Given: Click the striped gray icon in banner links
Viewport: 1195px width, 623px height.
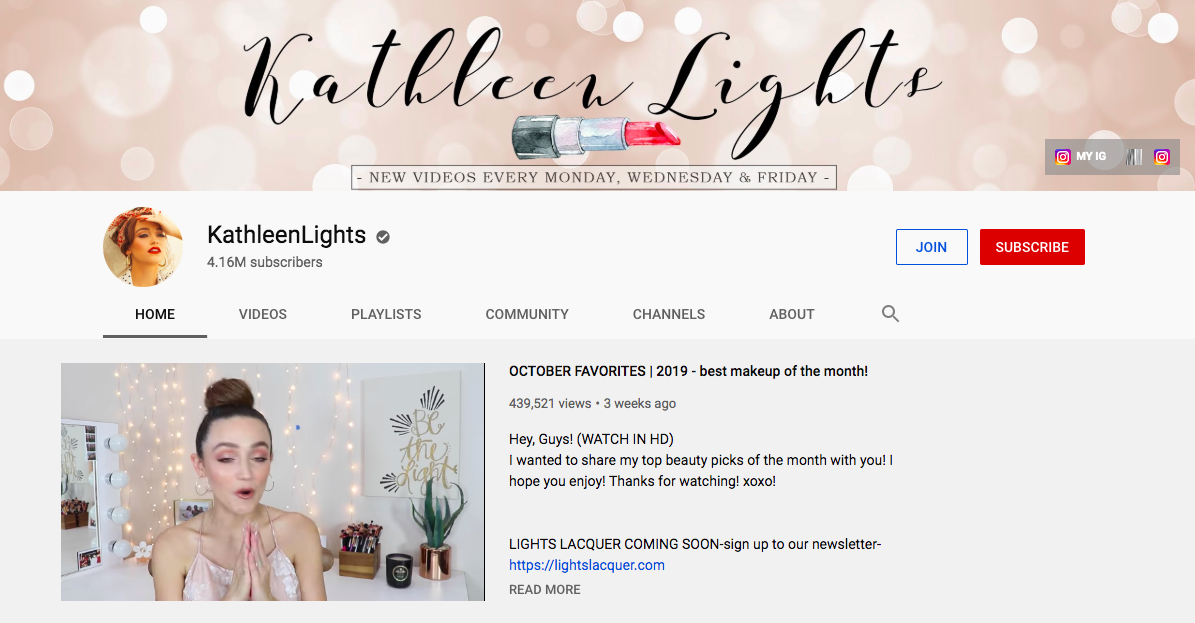Looking at the screenshot, I should coord(1134,157).
